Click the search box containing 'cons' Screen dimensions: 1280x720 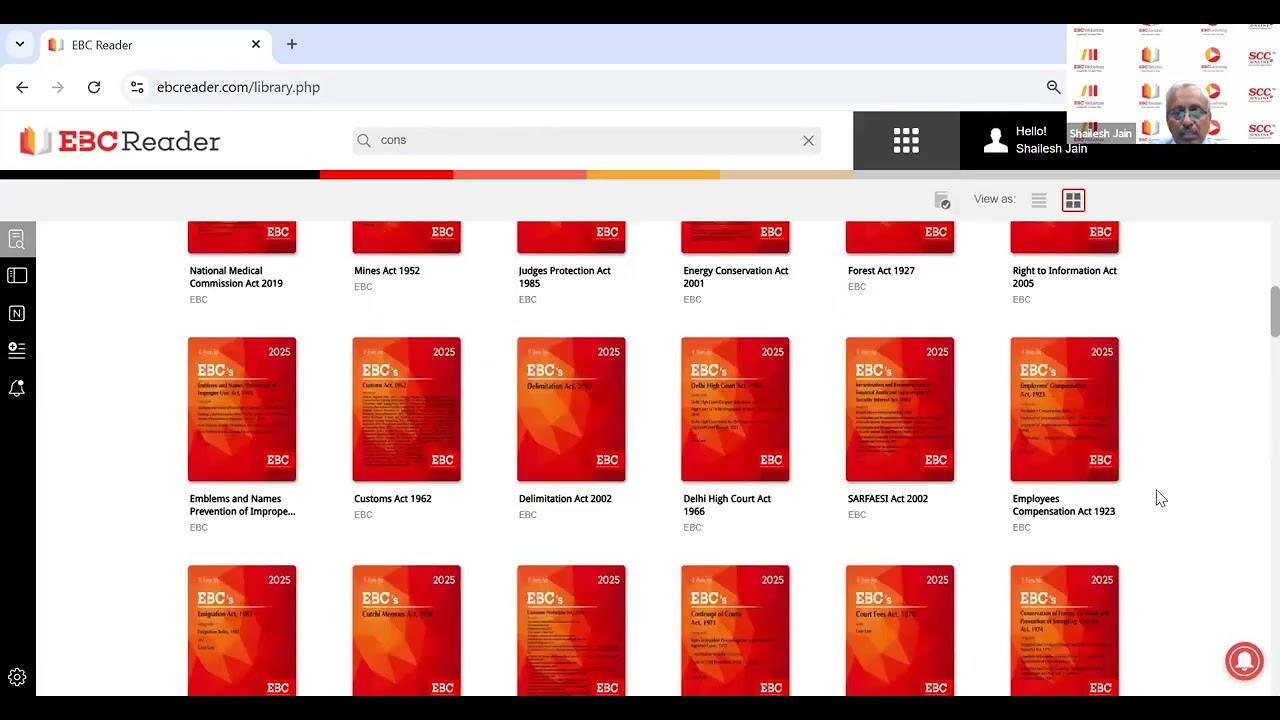[x=587, y=140]
